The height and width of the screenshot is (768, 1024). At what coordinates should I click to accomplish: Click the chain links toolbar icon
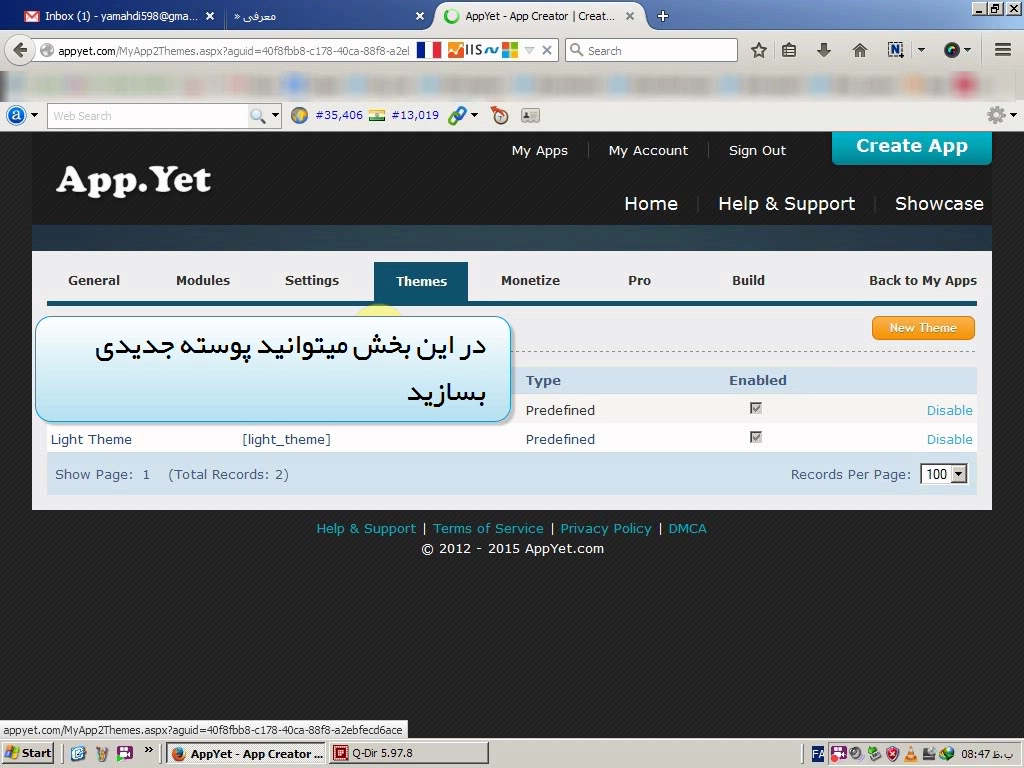click(457, 116)
